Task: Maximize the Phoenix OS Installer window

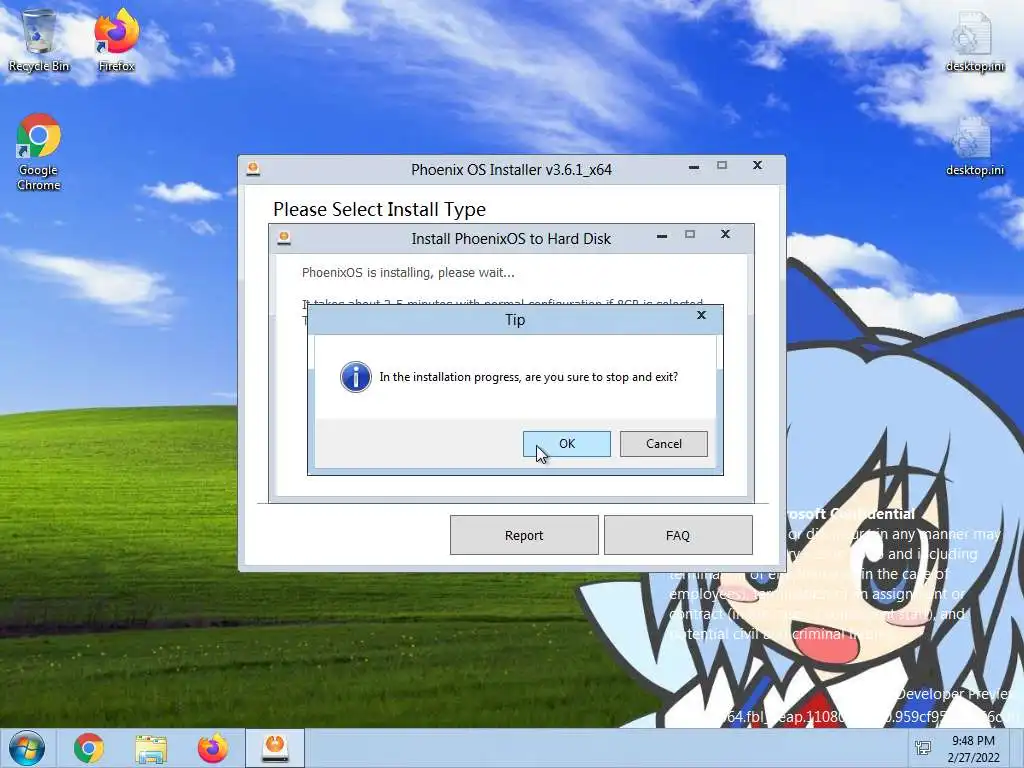Action: [722, 166]
